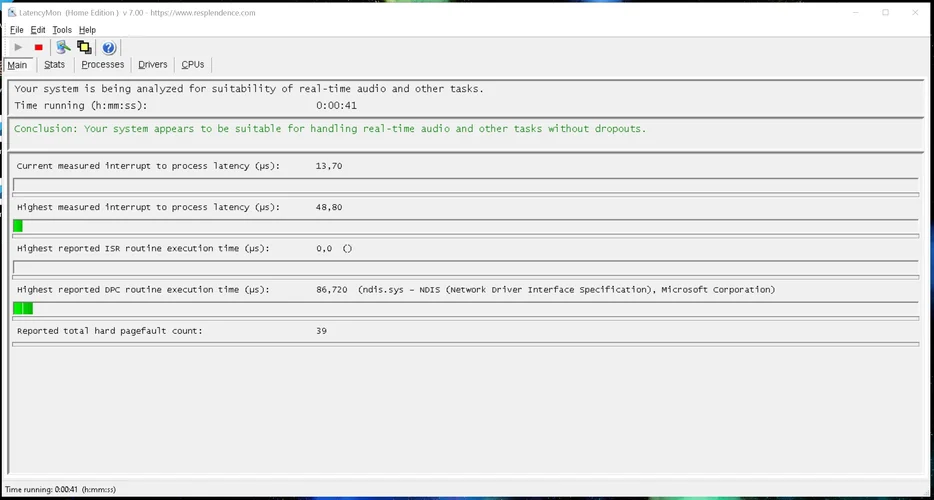
Task: Open the Tools menu
Action: tap(62, 30)
